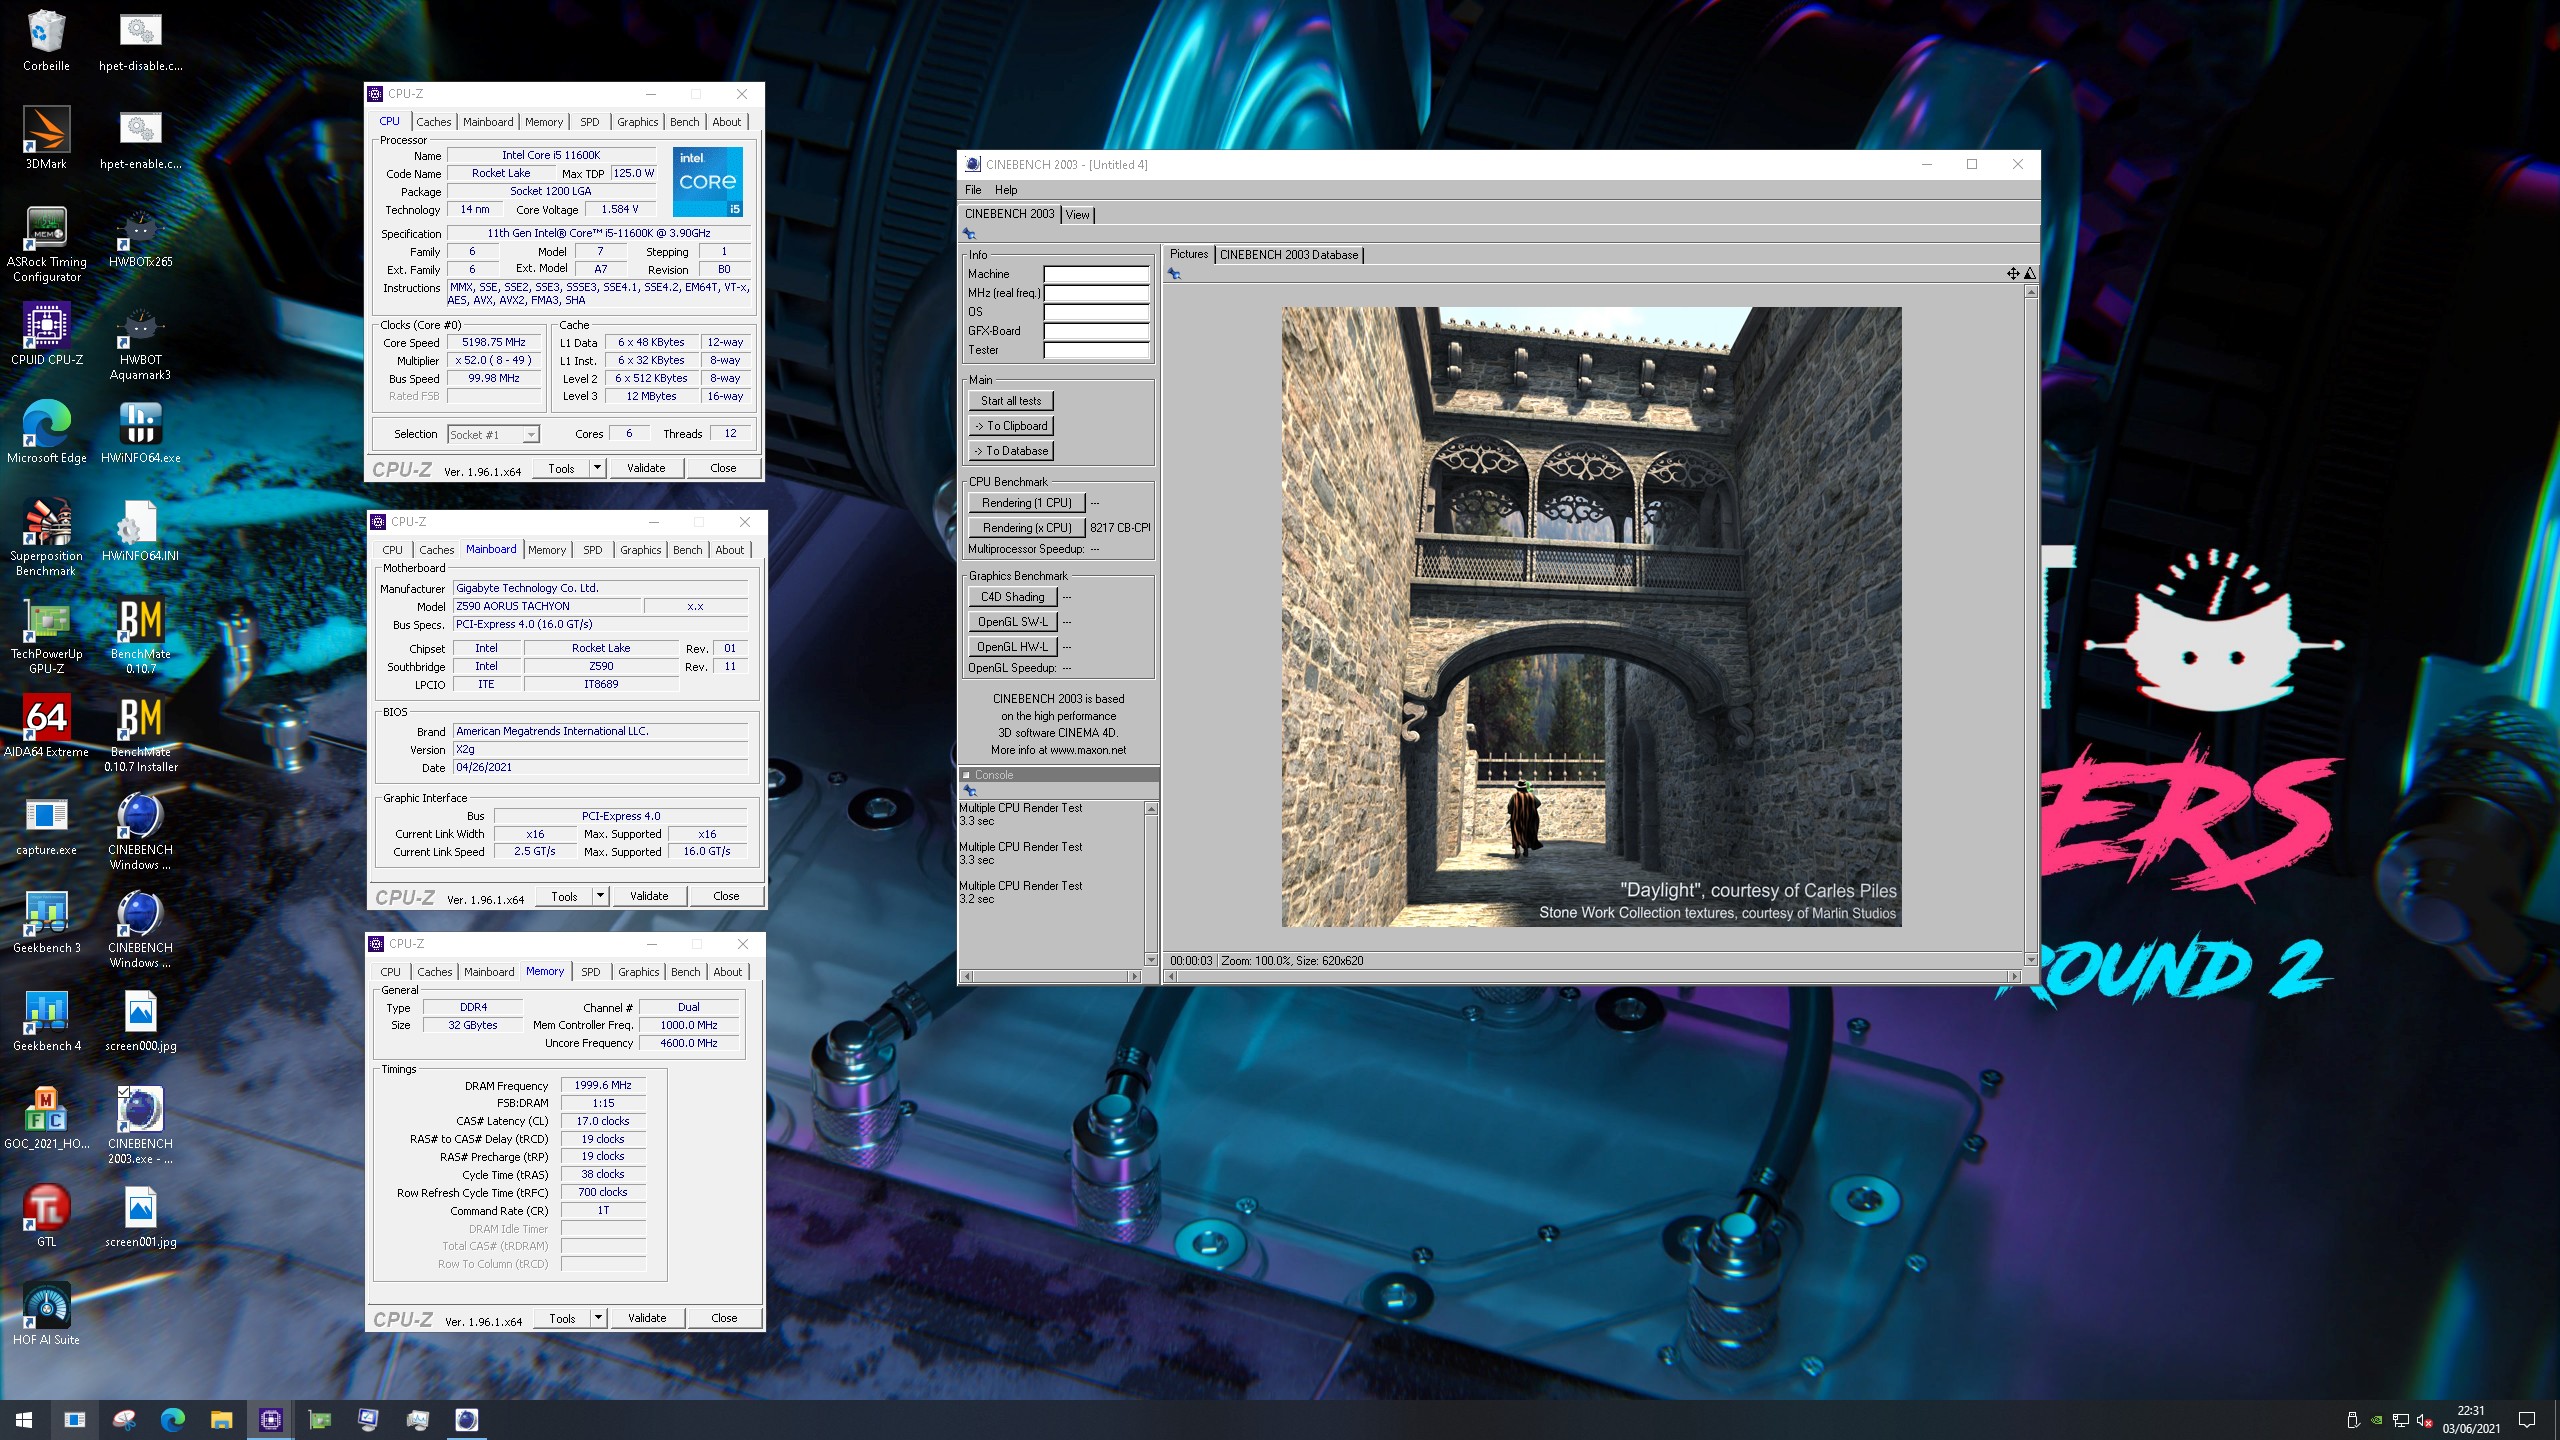2560x1440 pixels.
Task: Click the Windows Start button
Action: [24, 1419]
